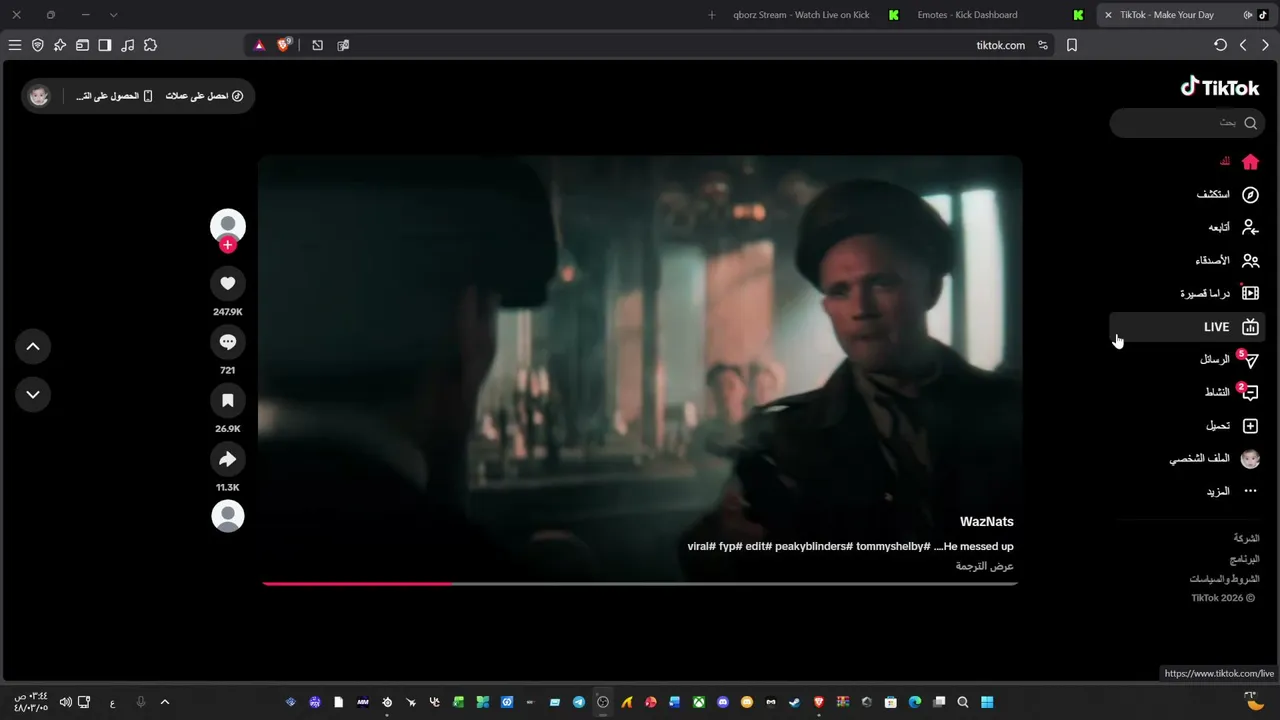Click the toolbar icon right of Brave Shields
This screenshot has width=1280, height=720.
tap(317, 45)
